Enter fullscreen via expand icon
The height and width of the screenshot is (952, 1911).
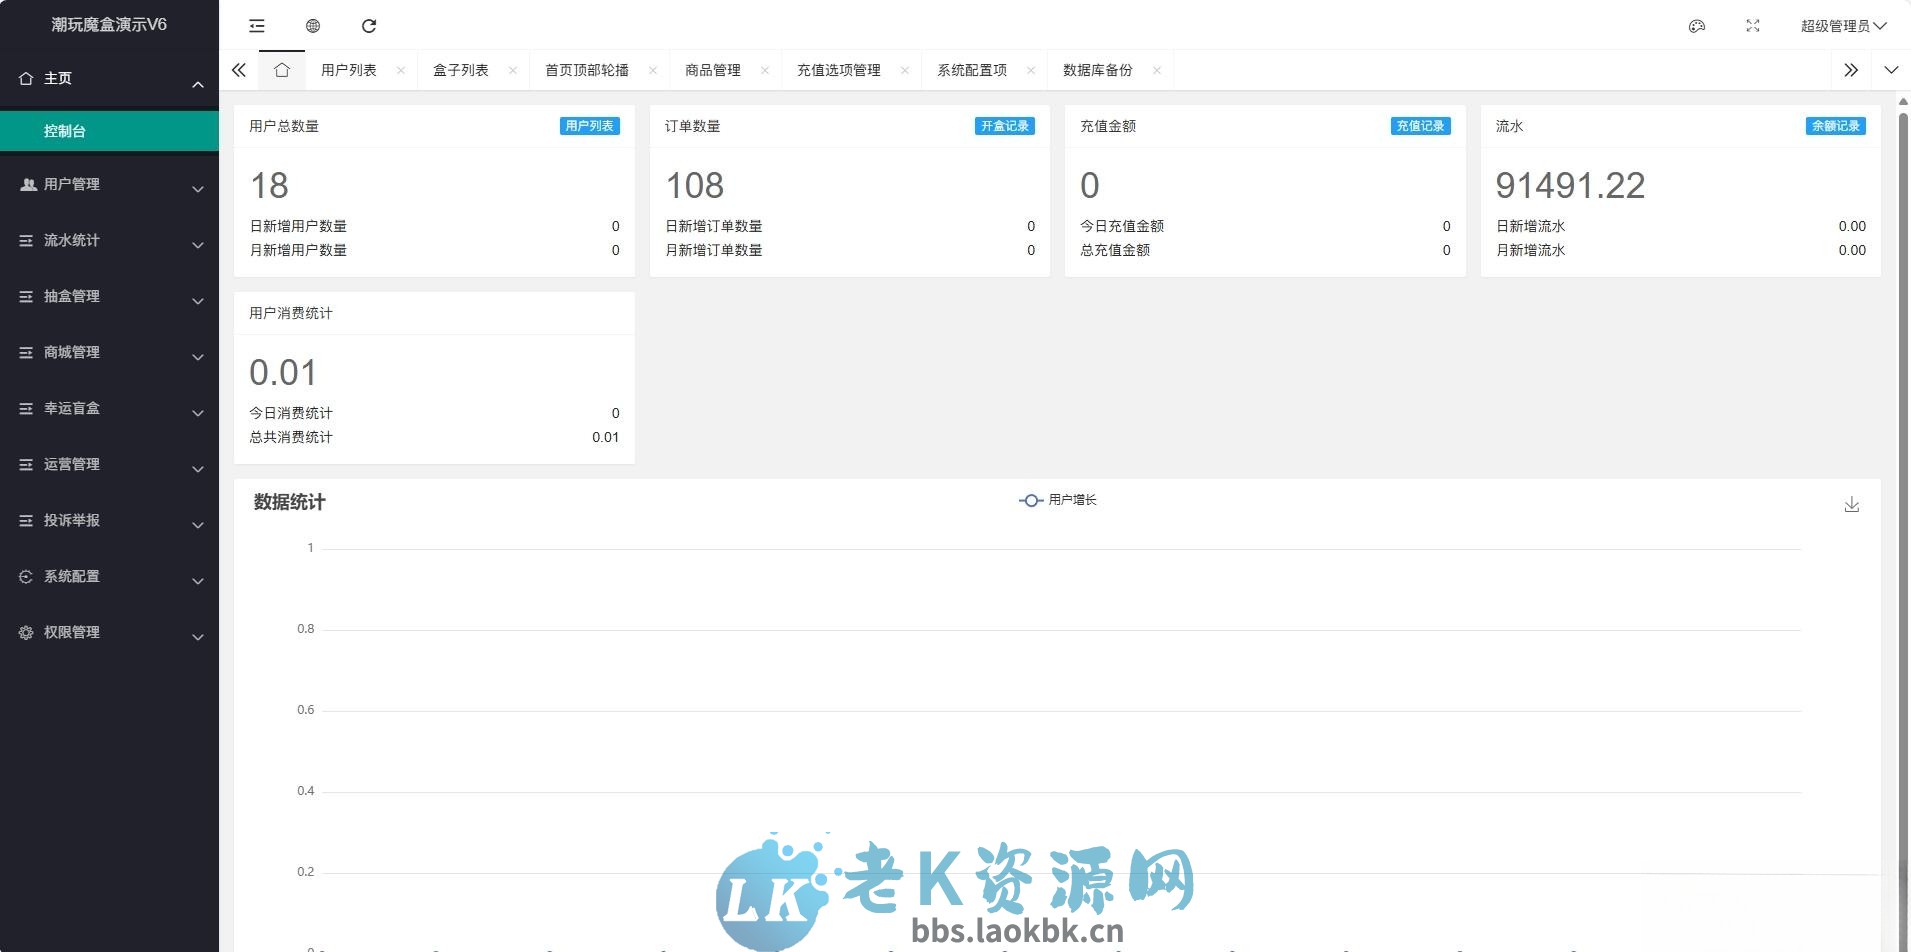[x=1753, y=26]
